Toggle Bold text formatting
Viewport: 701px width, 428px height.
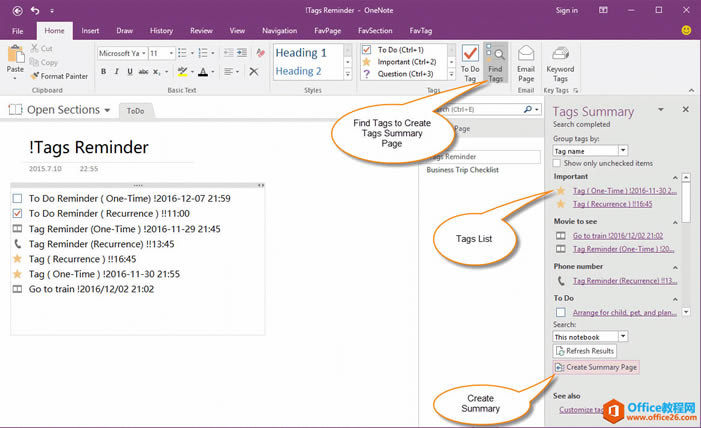coord(103,72)
